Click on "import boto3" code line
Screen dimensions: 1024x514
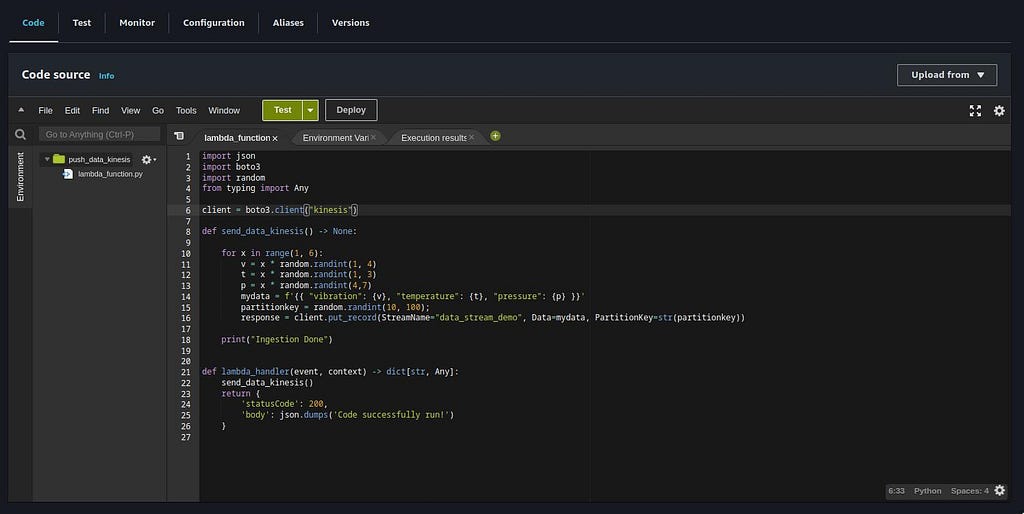pyautogui.click(x=231, y=167)
